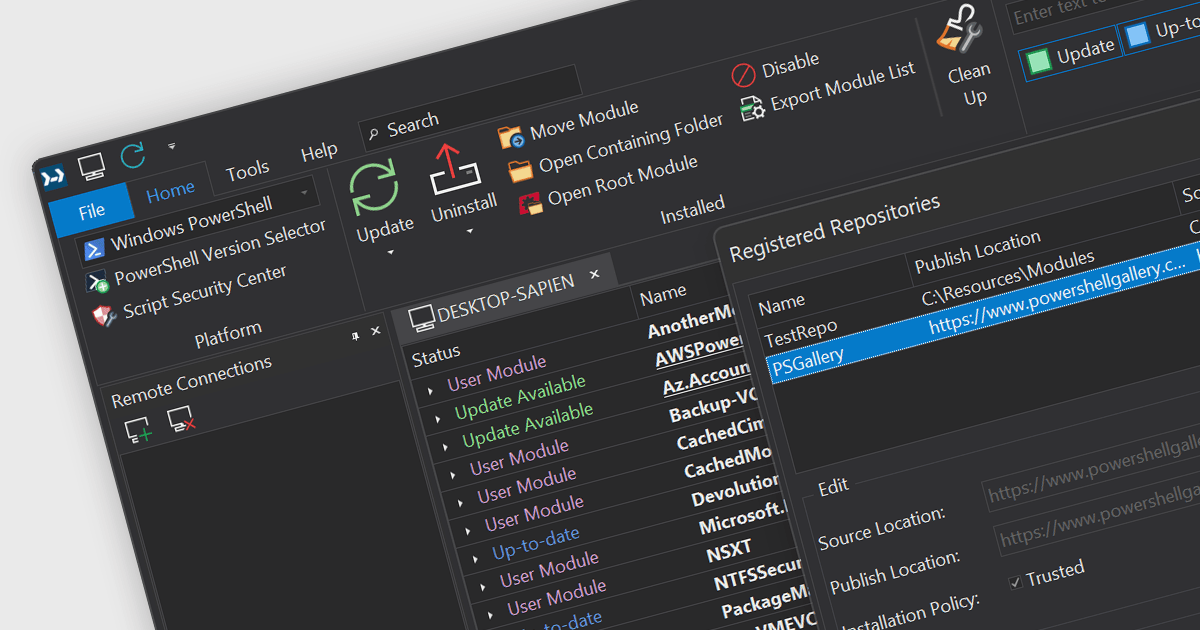This screenshot has width=1200, height=630.
Task: Click the Open Root Module icon
Action: coord(530,203)
